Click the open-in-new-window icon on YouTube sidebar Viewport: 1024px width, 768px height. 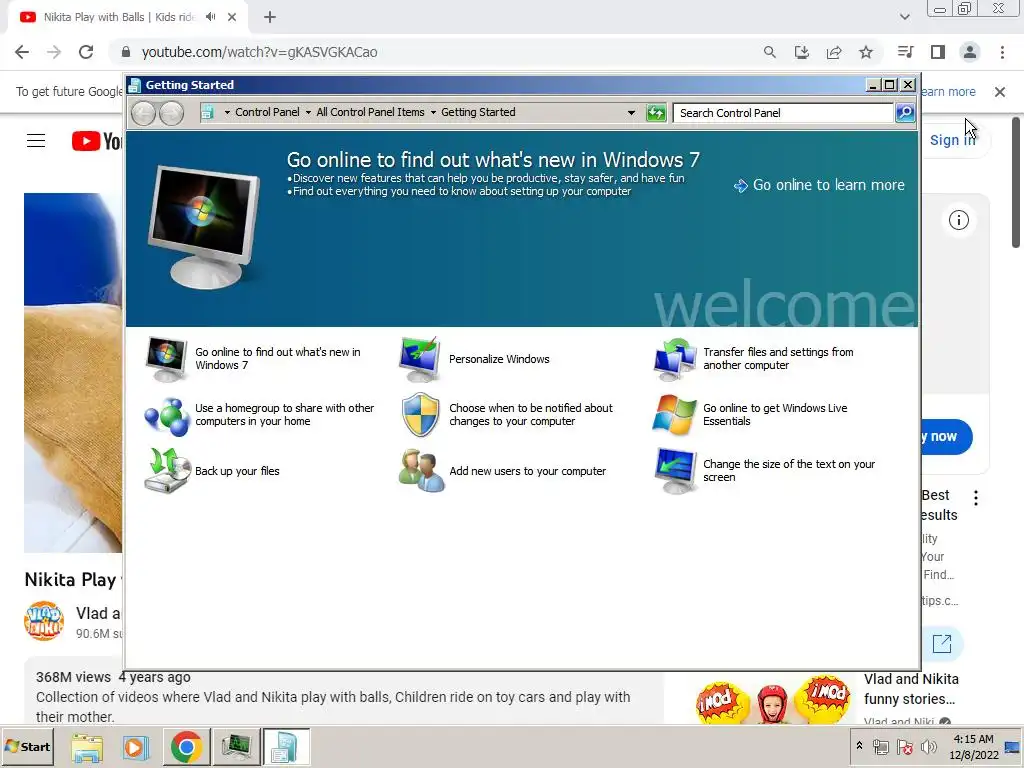(942, 644)
